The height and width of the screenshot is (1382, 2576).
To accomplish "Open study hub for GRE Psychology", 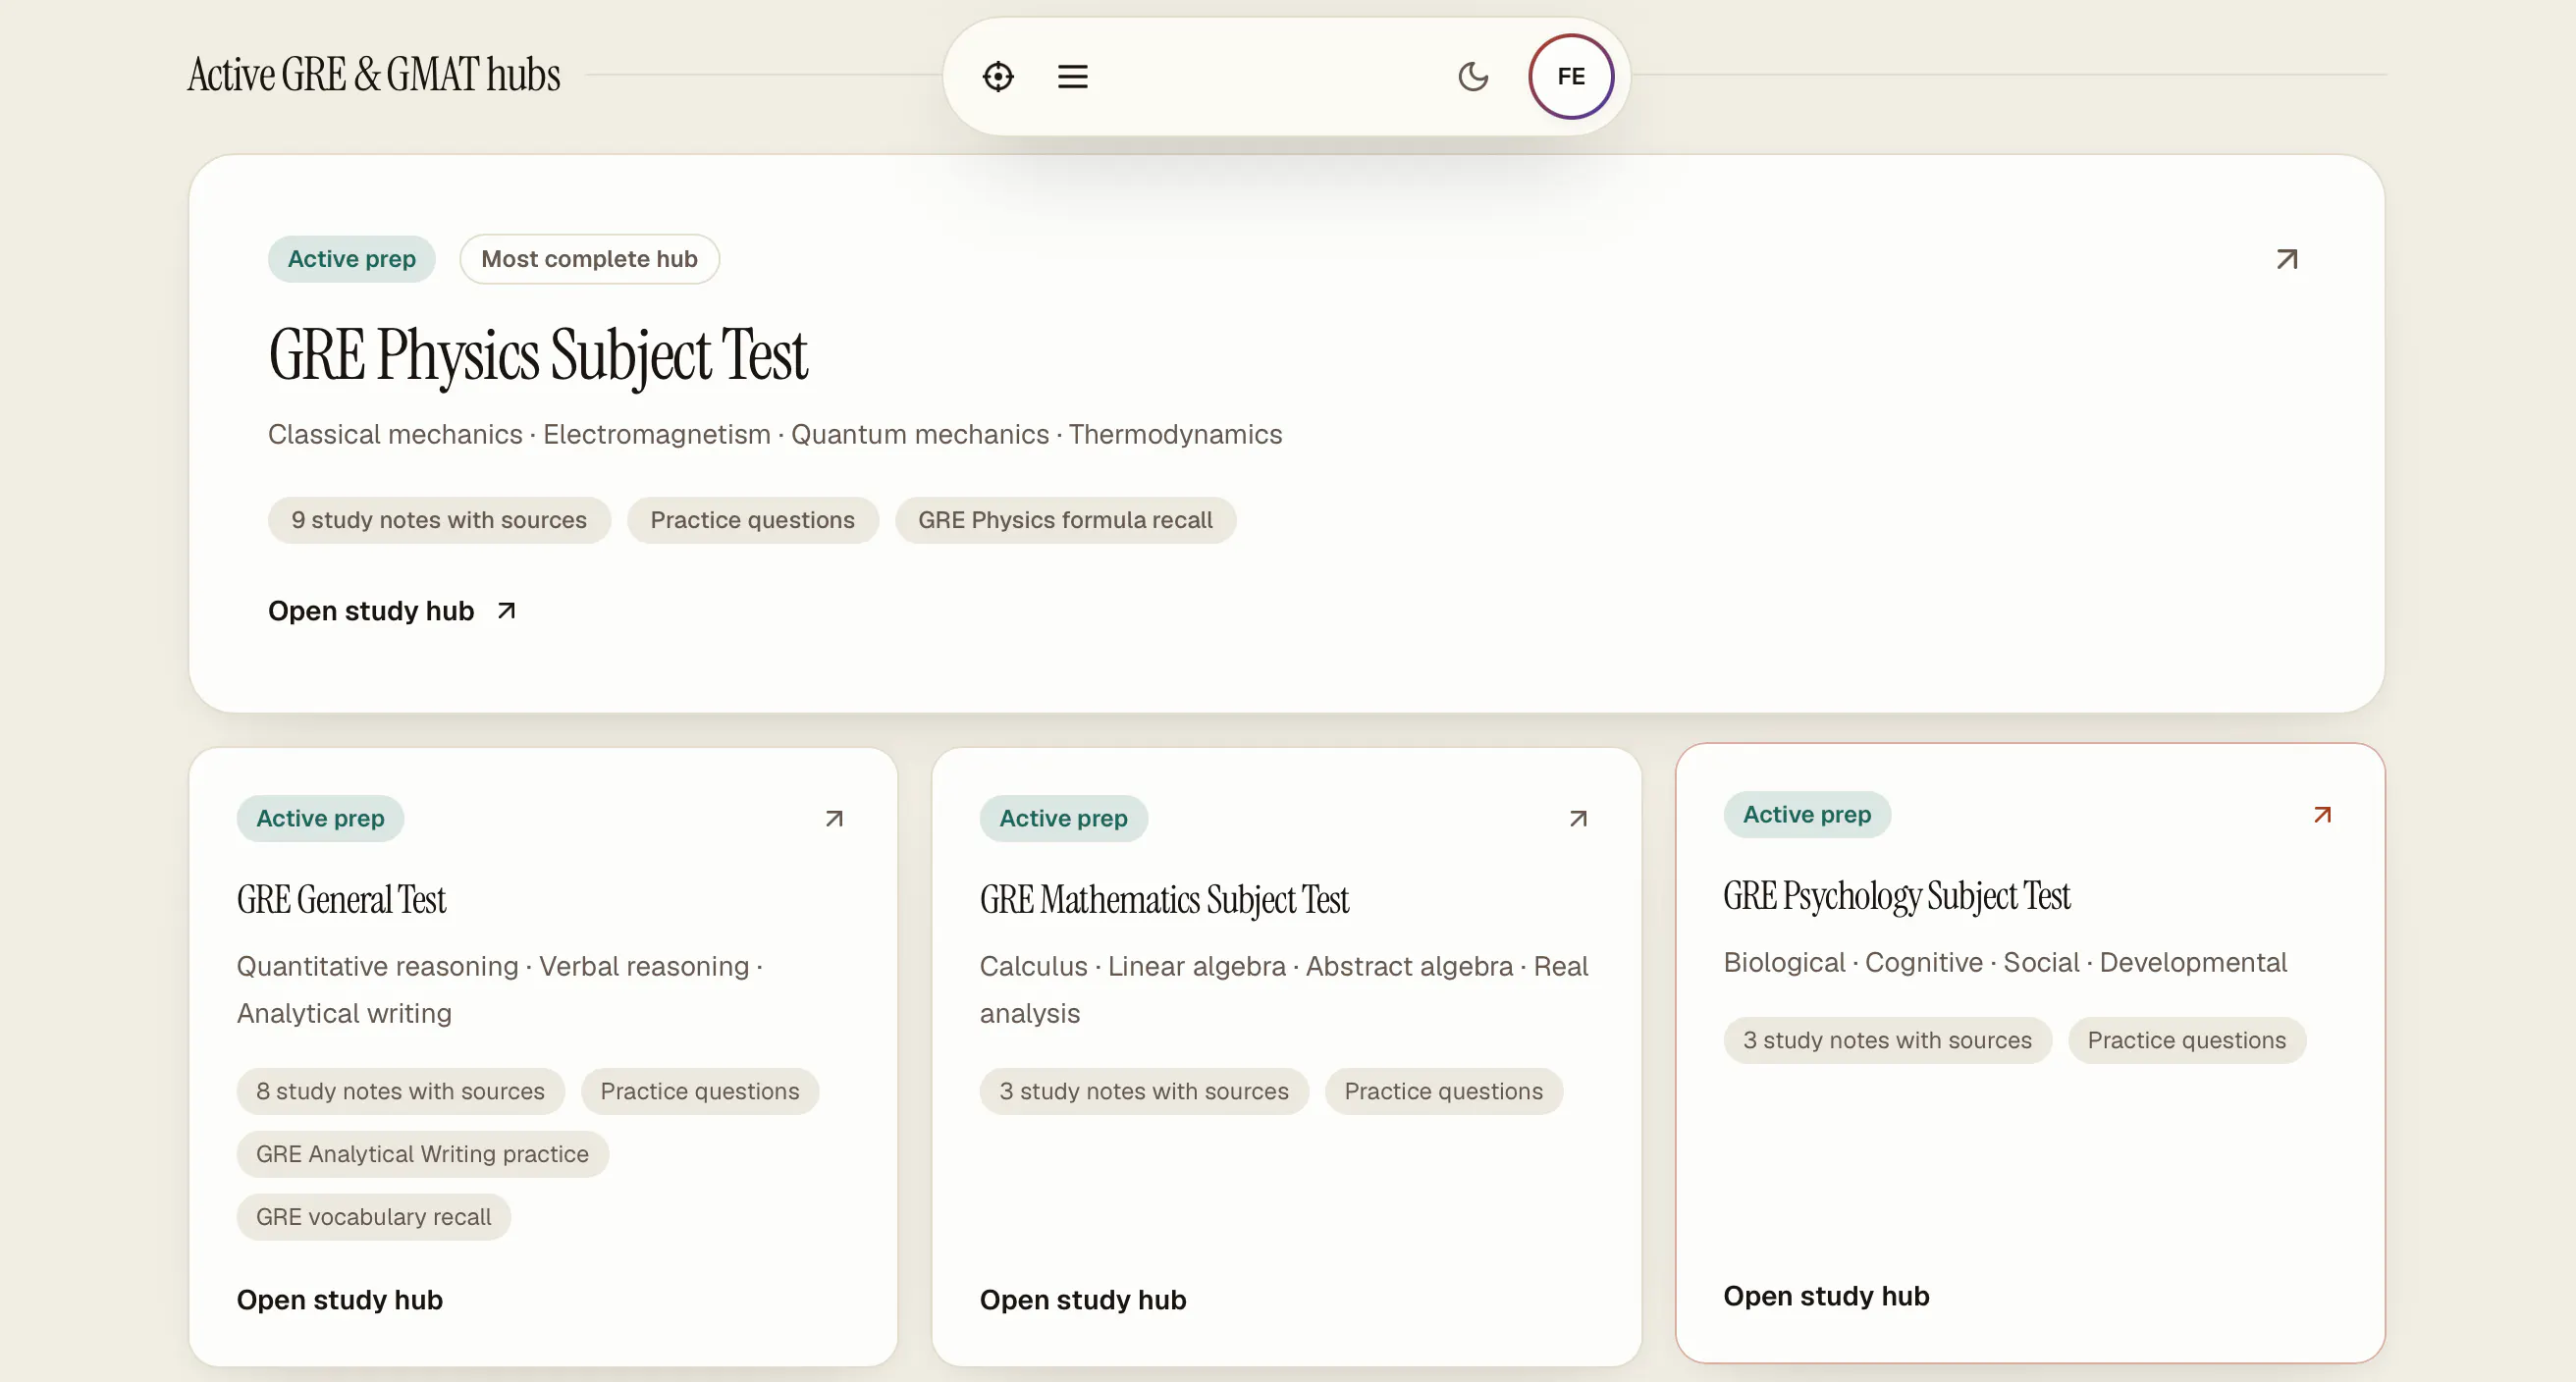I will [1826, 1295].
